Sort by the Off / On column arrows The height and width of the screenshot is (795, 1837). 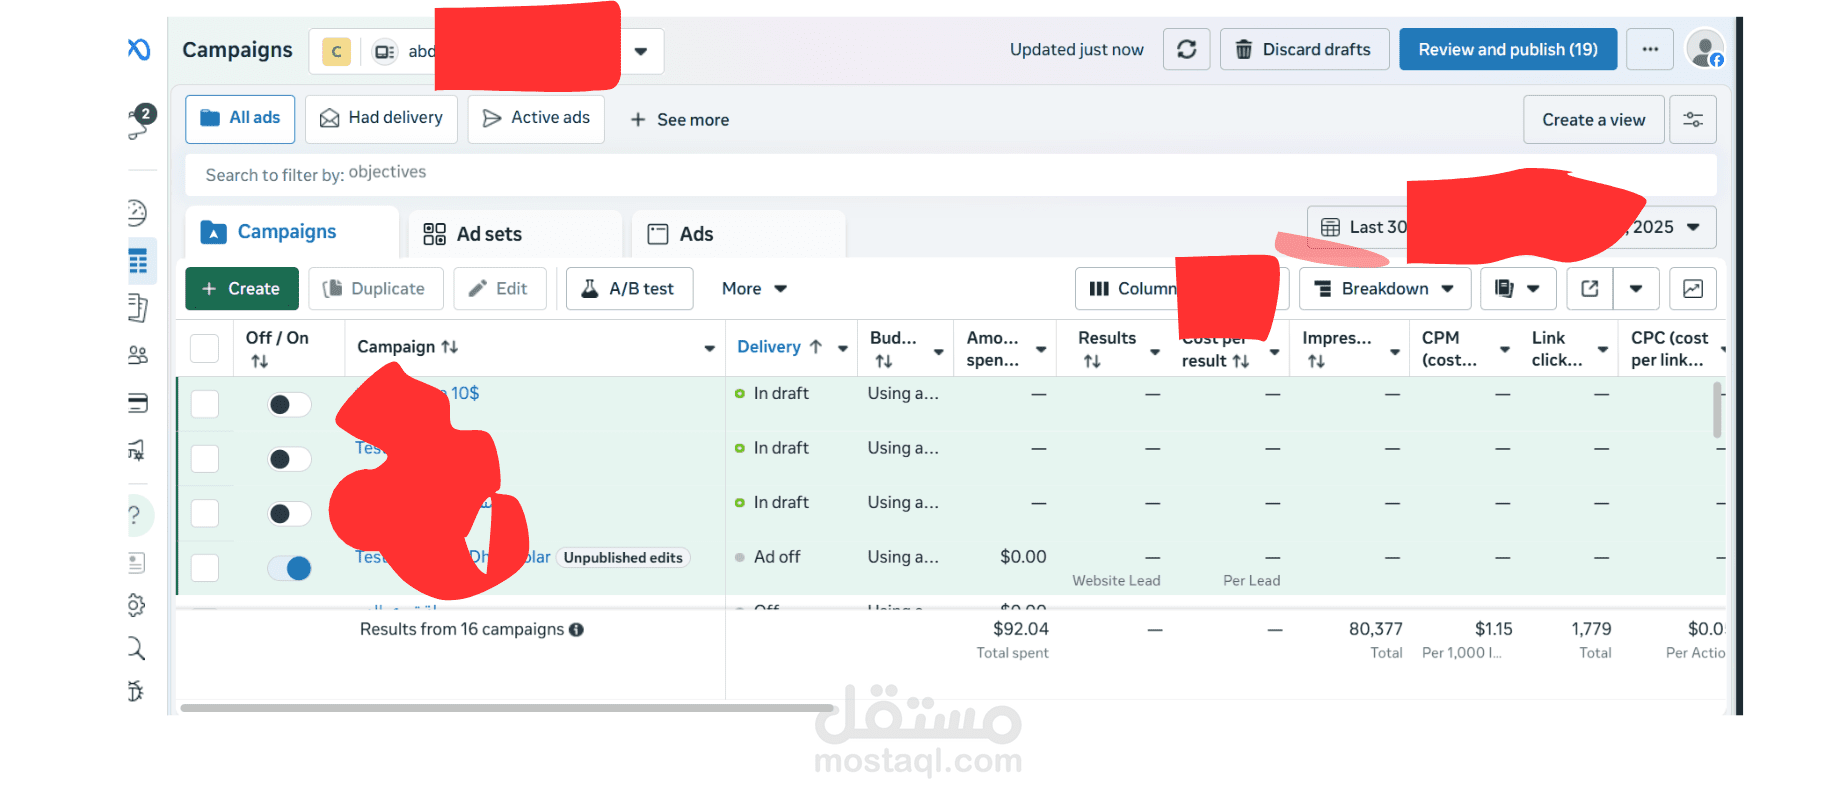(260, 361)
